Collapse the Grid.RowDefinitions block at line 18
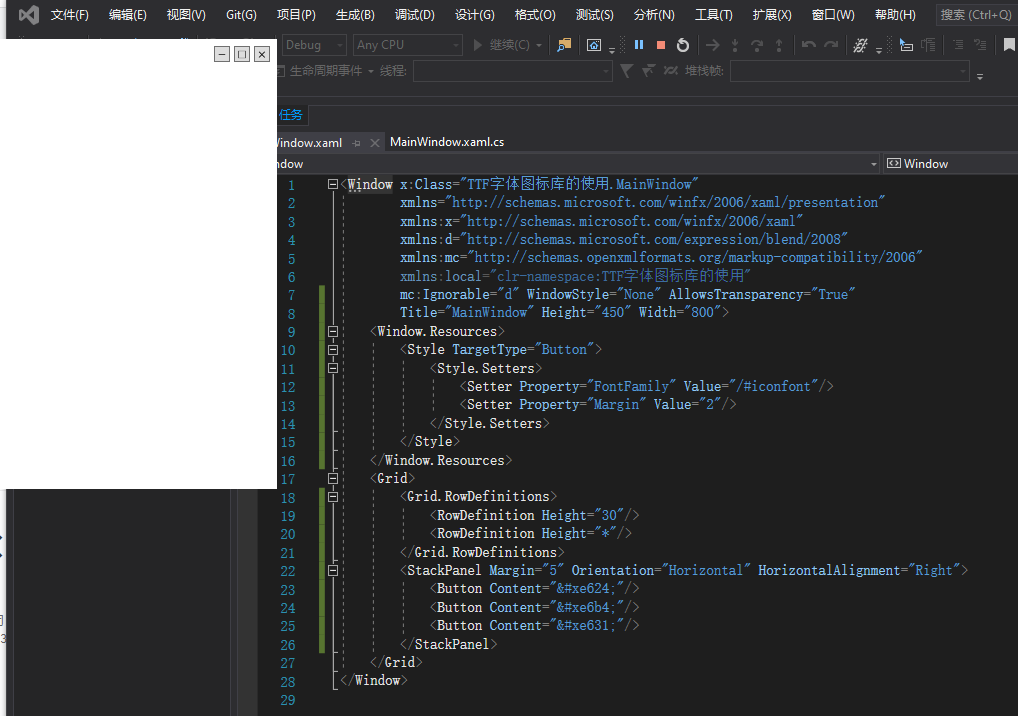 333,497
